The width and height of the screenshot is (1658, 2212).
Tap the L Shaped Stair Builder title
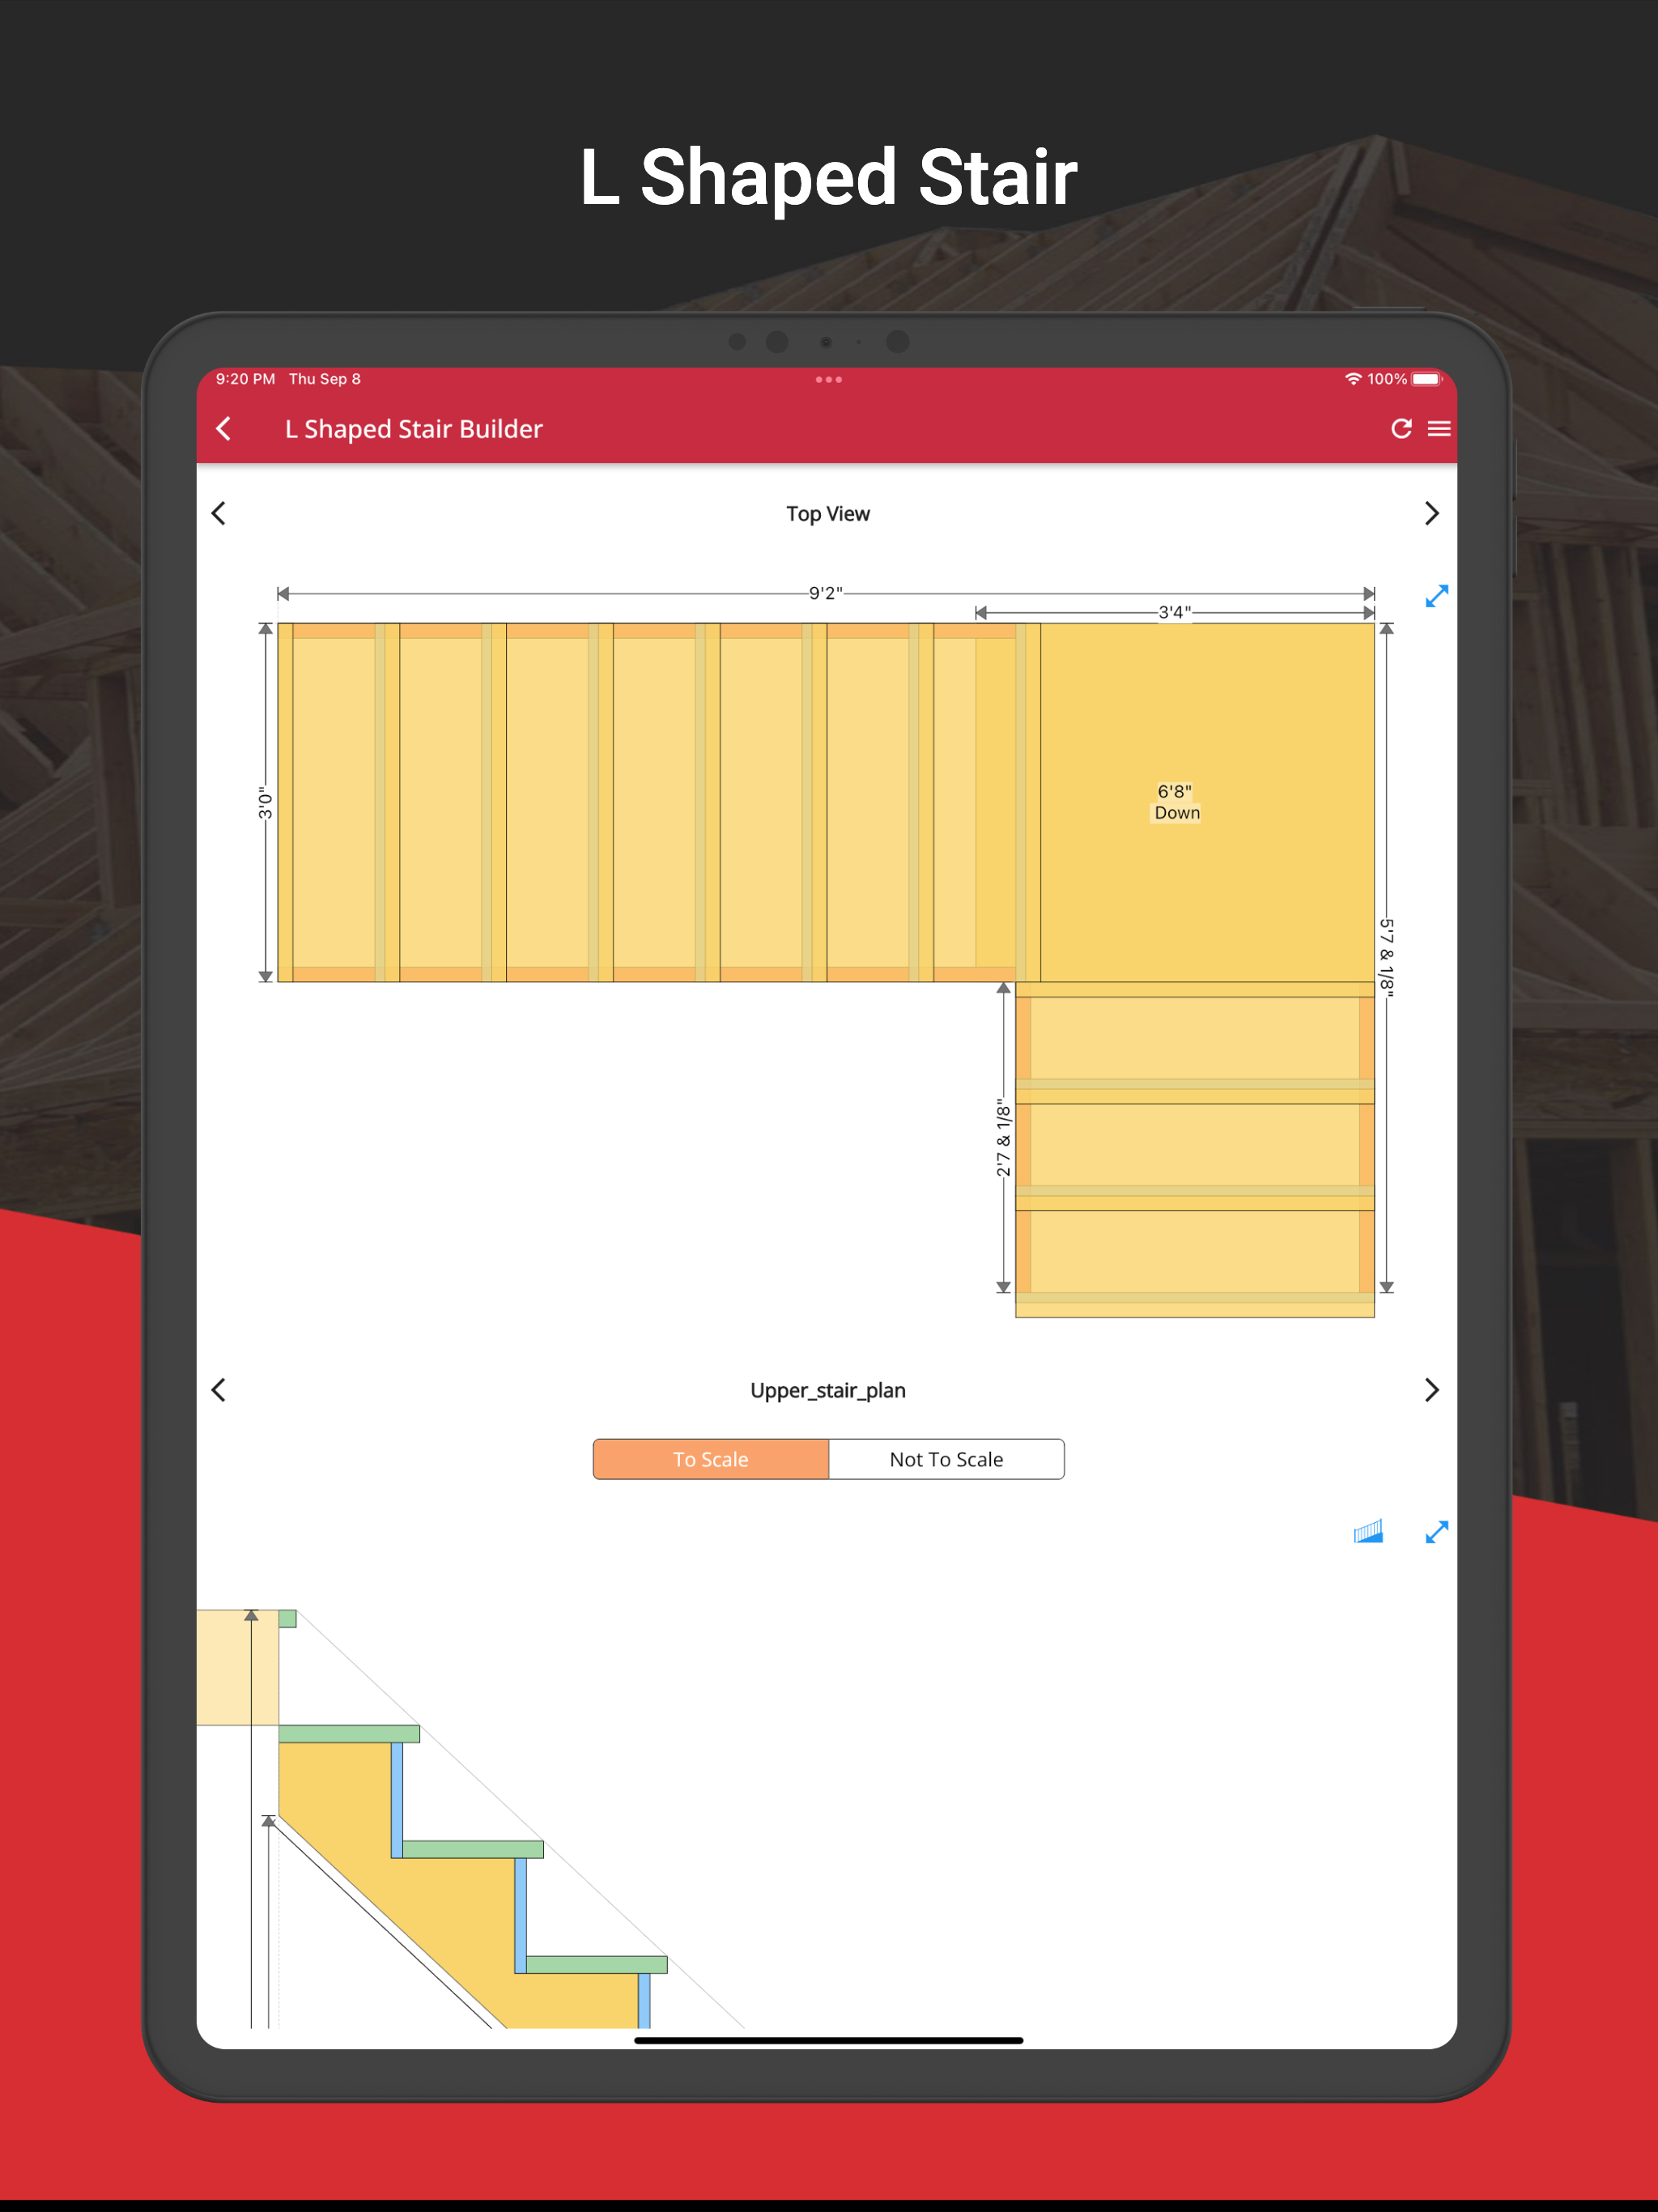coord(413,429)
